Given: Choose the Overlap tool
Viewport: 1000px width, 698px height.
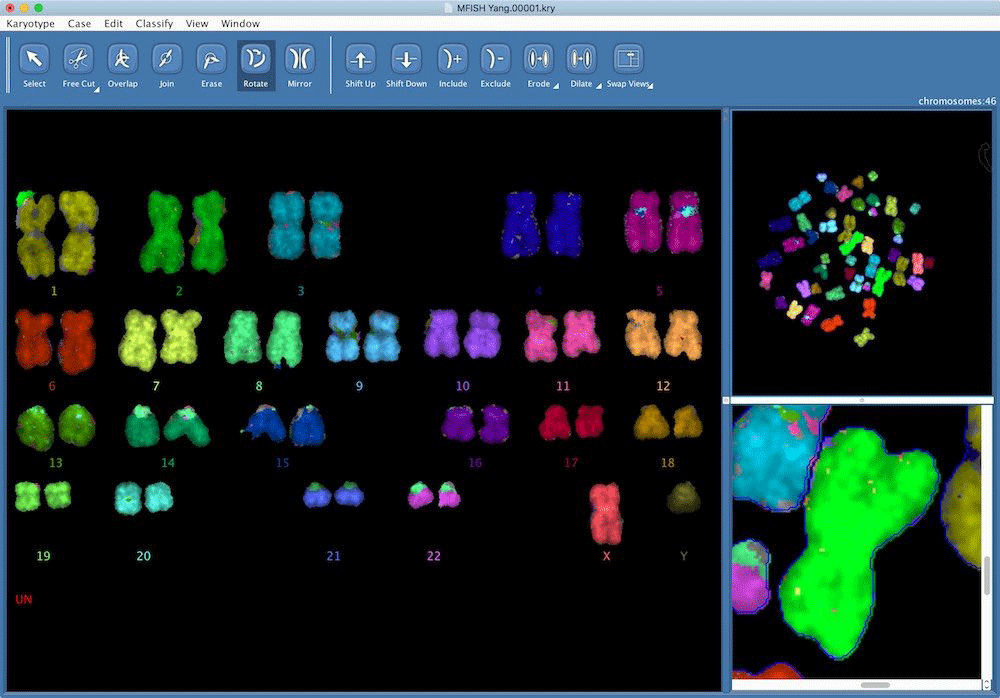Looking at the screenshot, I should click(x=122, y=59).
